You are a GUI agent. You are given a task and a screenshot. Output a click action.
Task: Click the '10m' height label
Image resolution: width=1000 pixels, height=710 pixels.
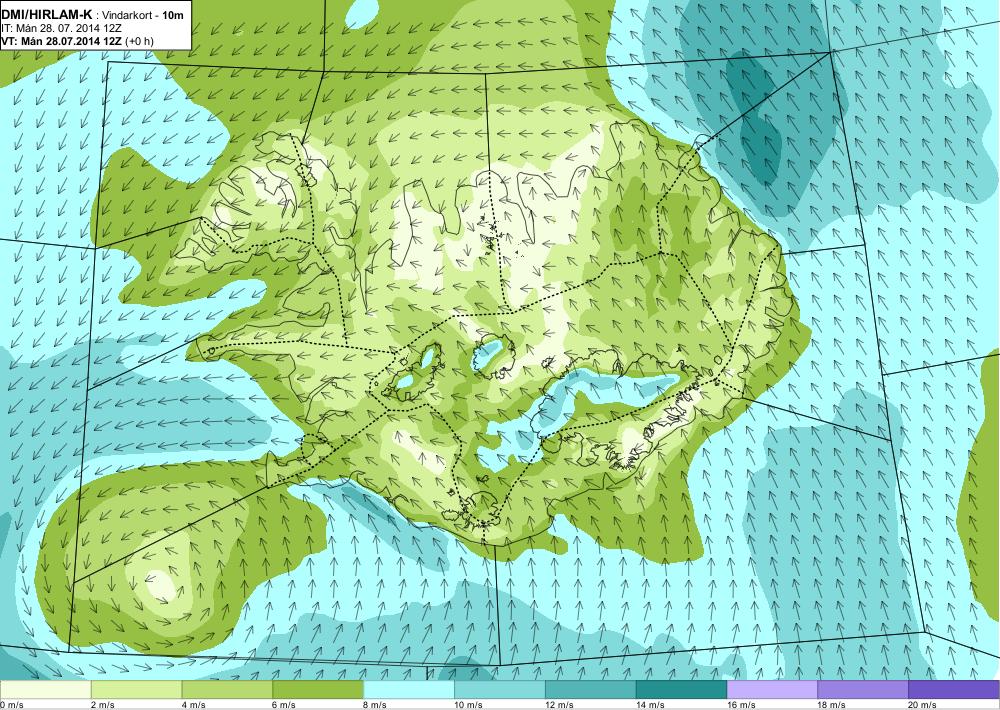pos(172,15)
